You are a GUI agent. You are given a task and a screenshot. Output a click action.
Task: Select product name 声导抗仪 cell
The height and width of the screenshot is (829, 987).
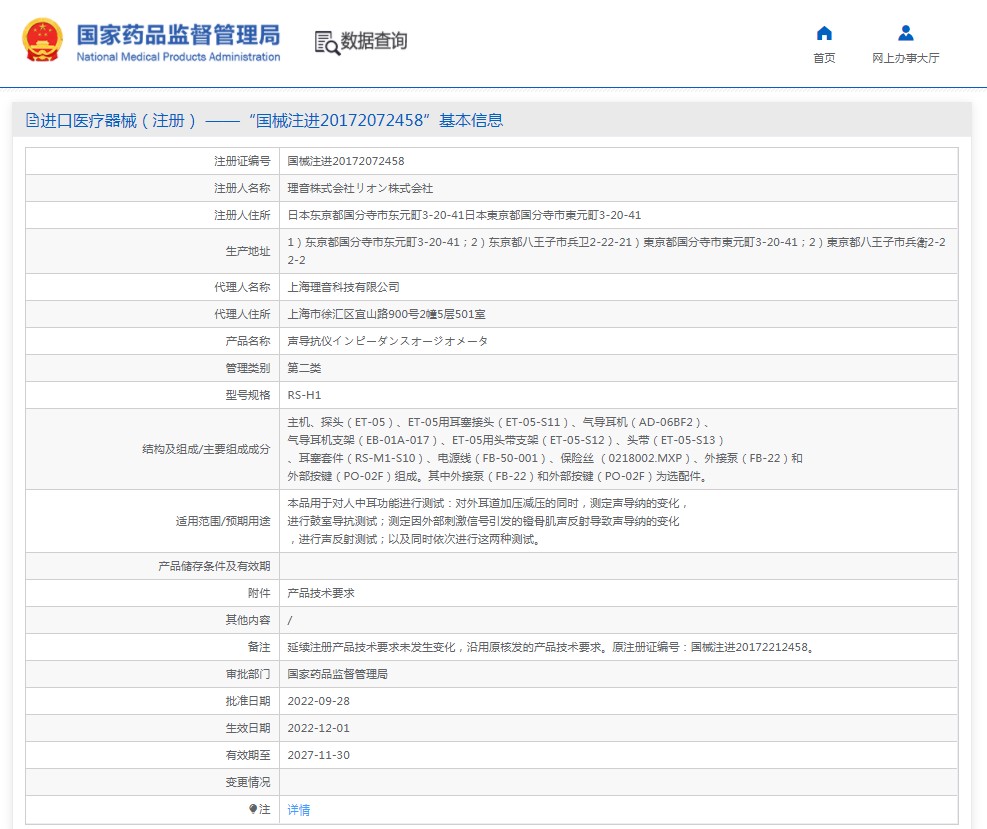387,341
